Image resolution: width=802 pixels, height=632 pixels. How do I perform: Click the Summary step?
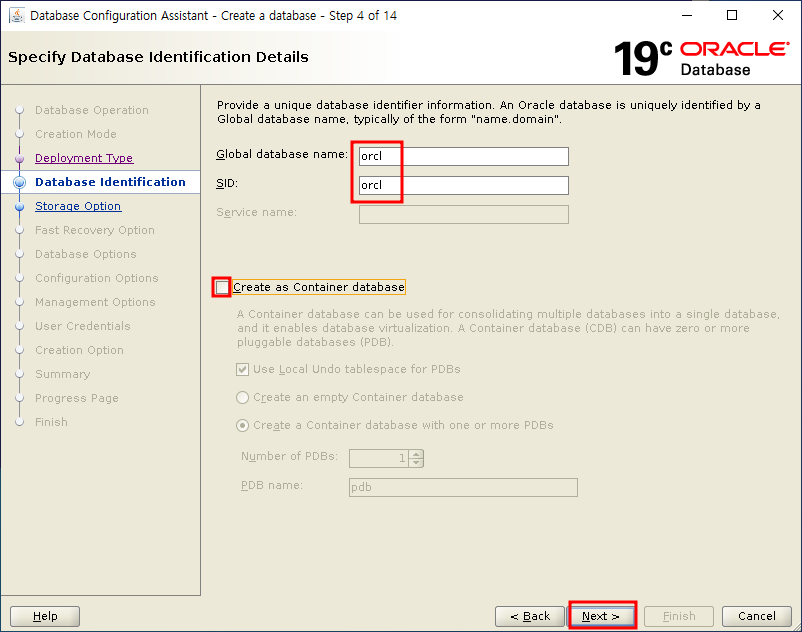62,374
